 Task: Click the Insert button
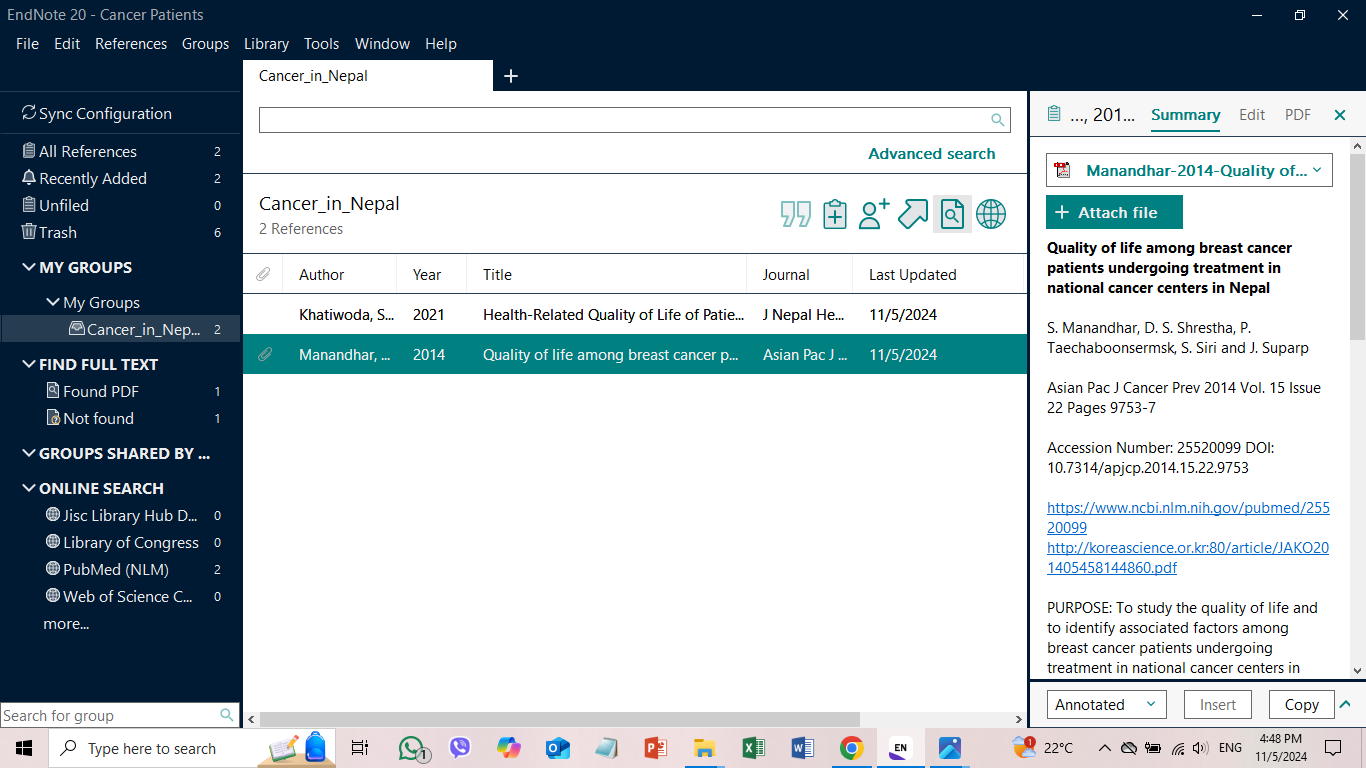[x=1218, y=704]
